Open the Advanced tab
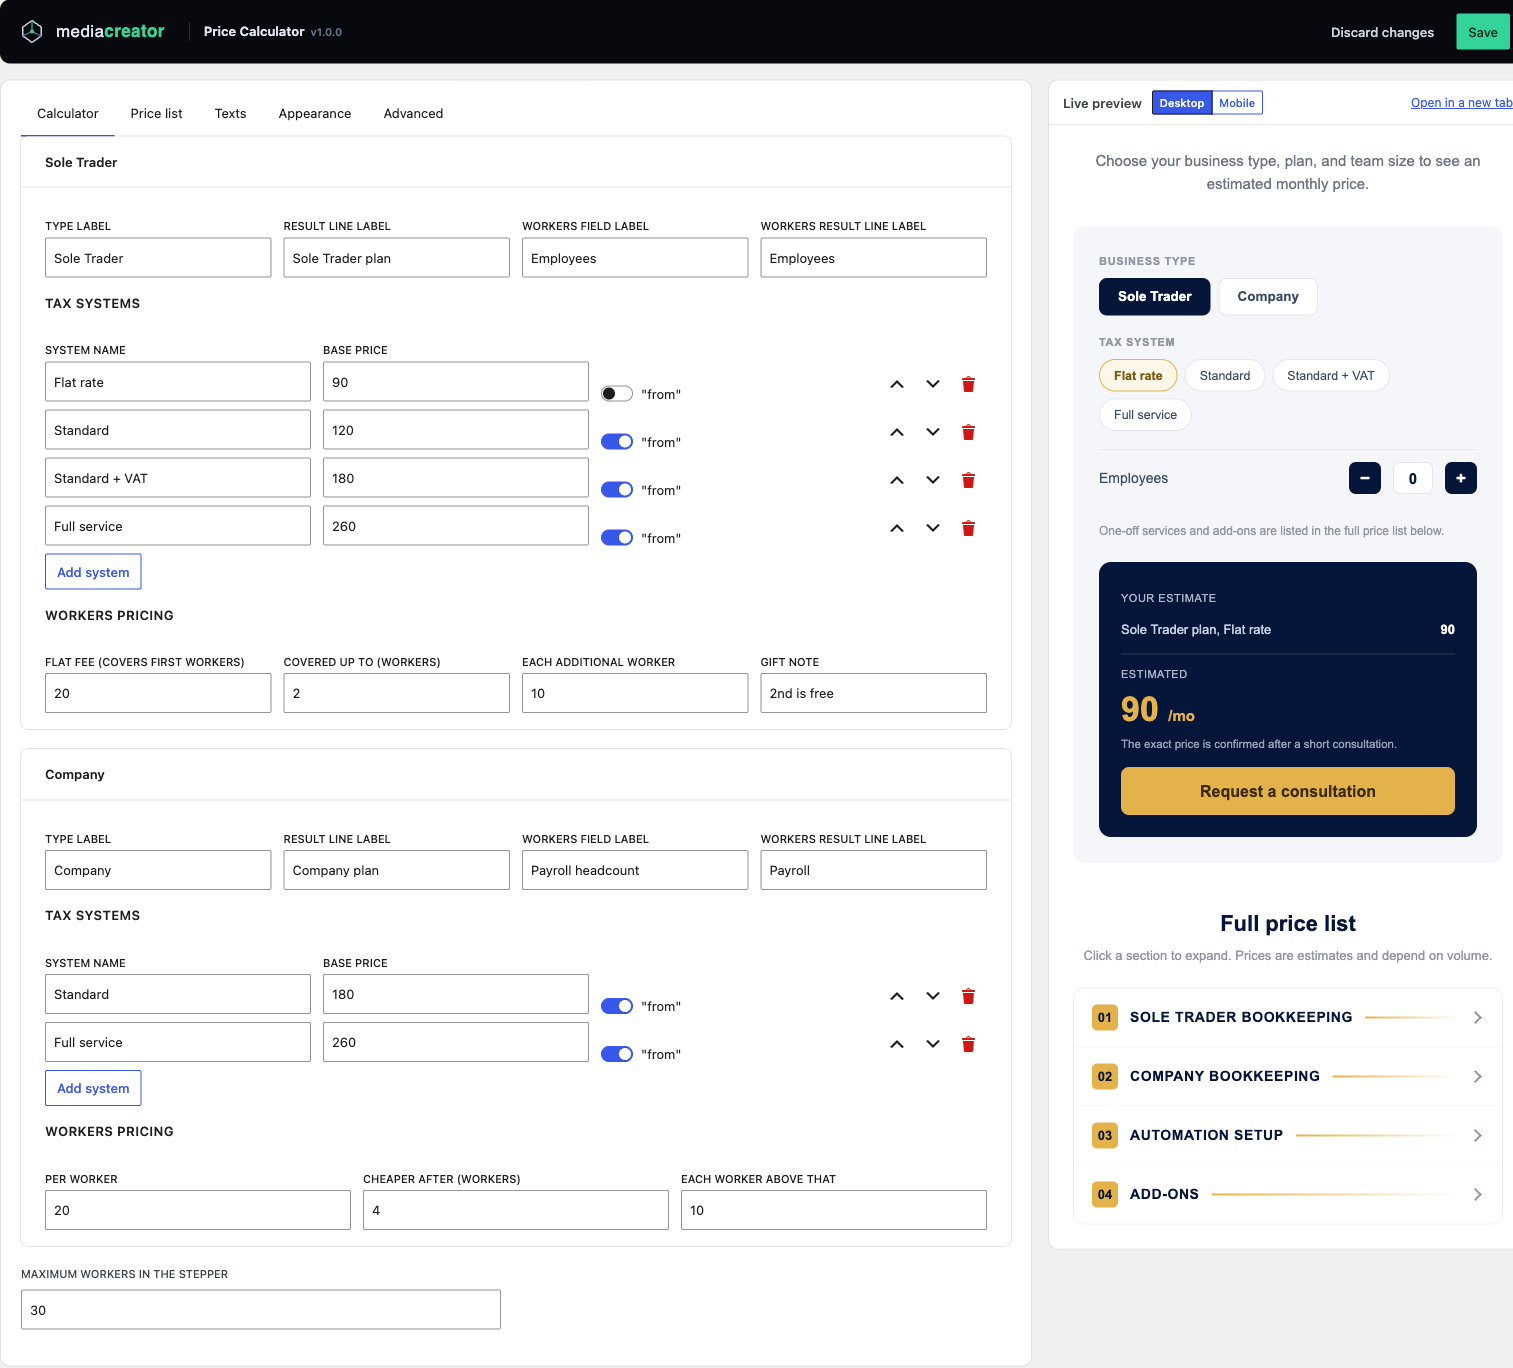 click(x=413, y=114)
